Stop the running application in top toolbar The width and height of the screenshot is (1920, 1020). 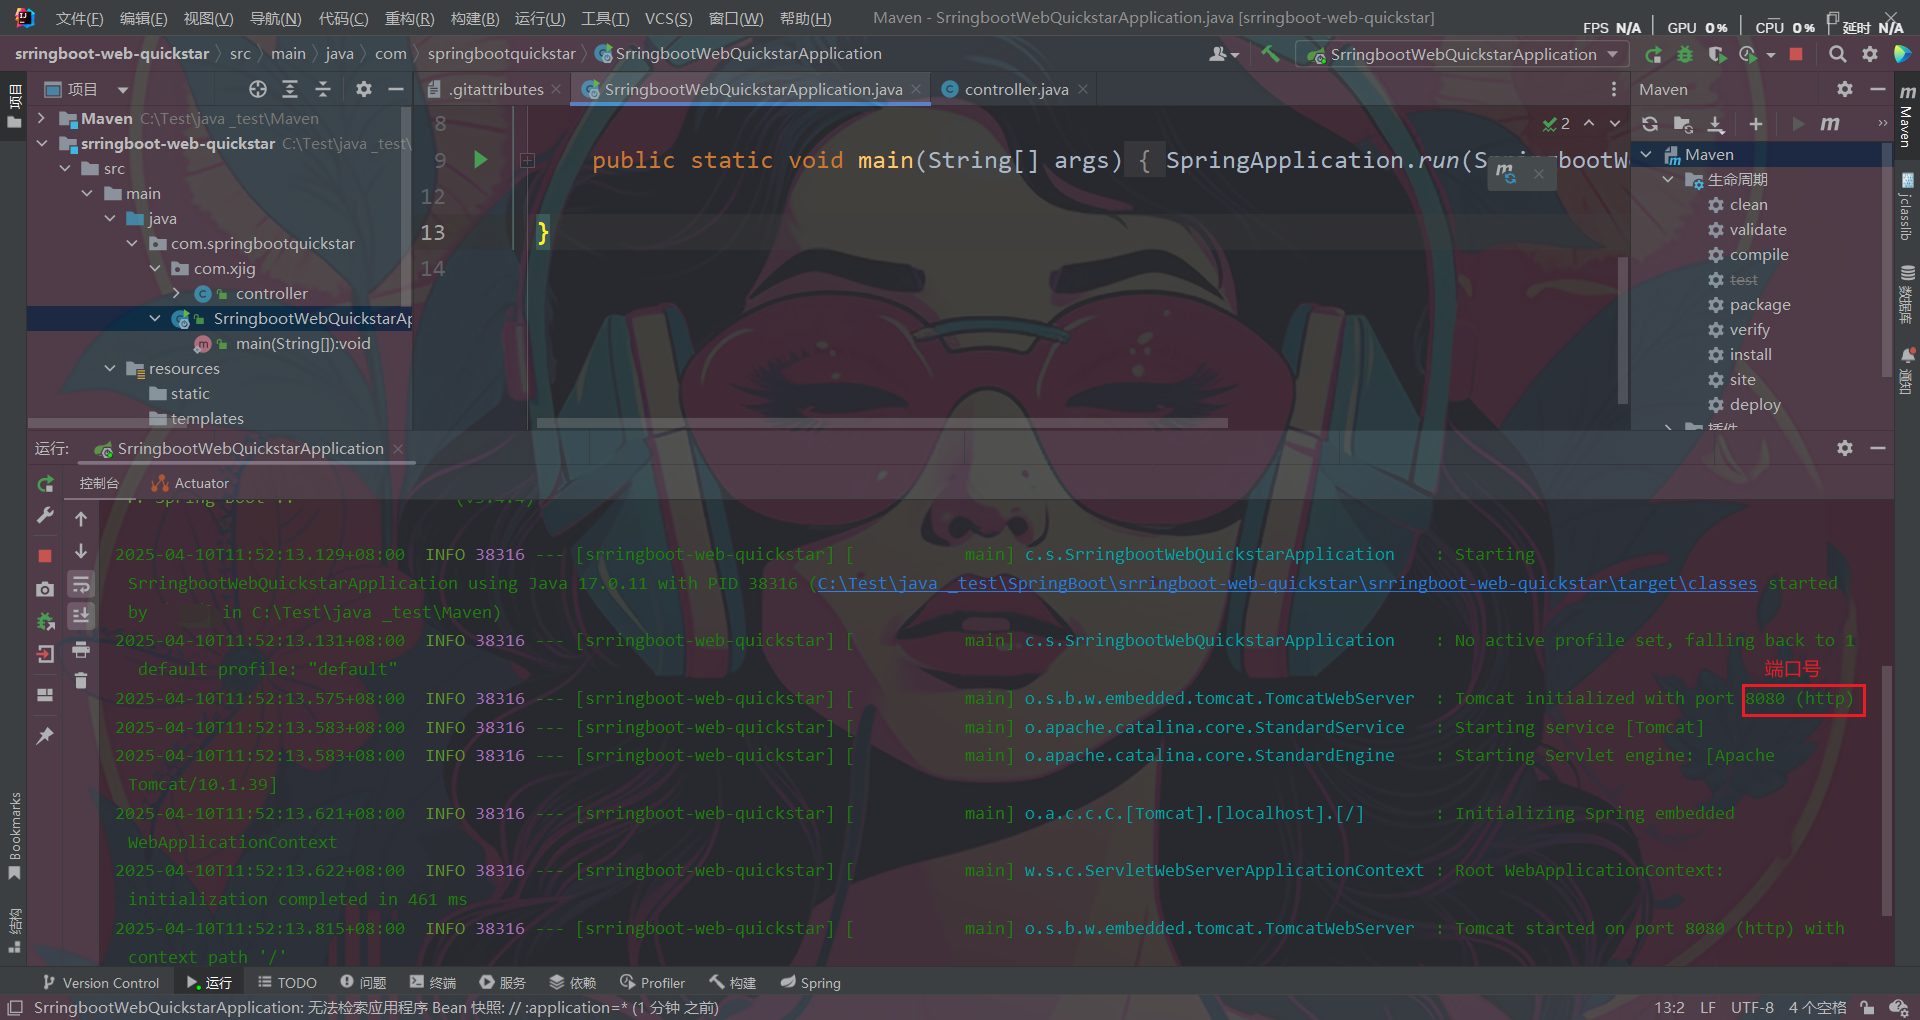1797,55
